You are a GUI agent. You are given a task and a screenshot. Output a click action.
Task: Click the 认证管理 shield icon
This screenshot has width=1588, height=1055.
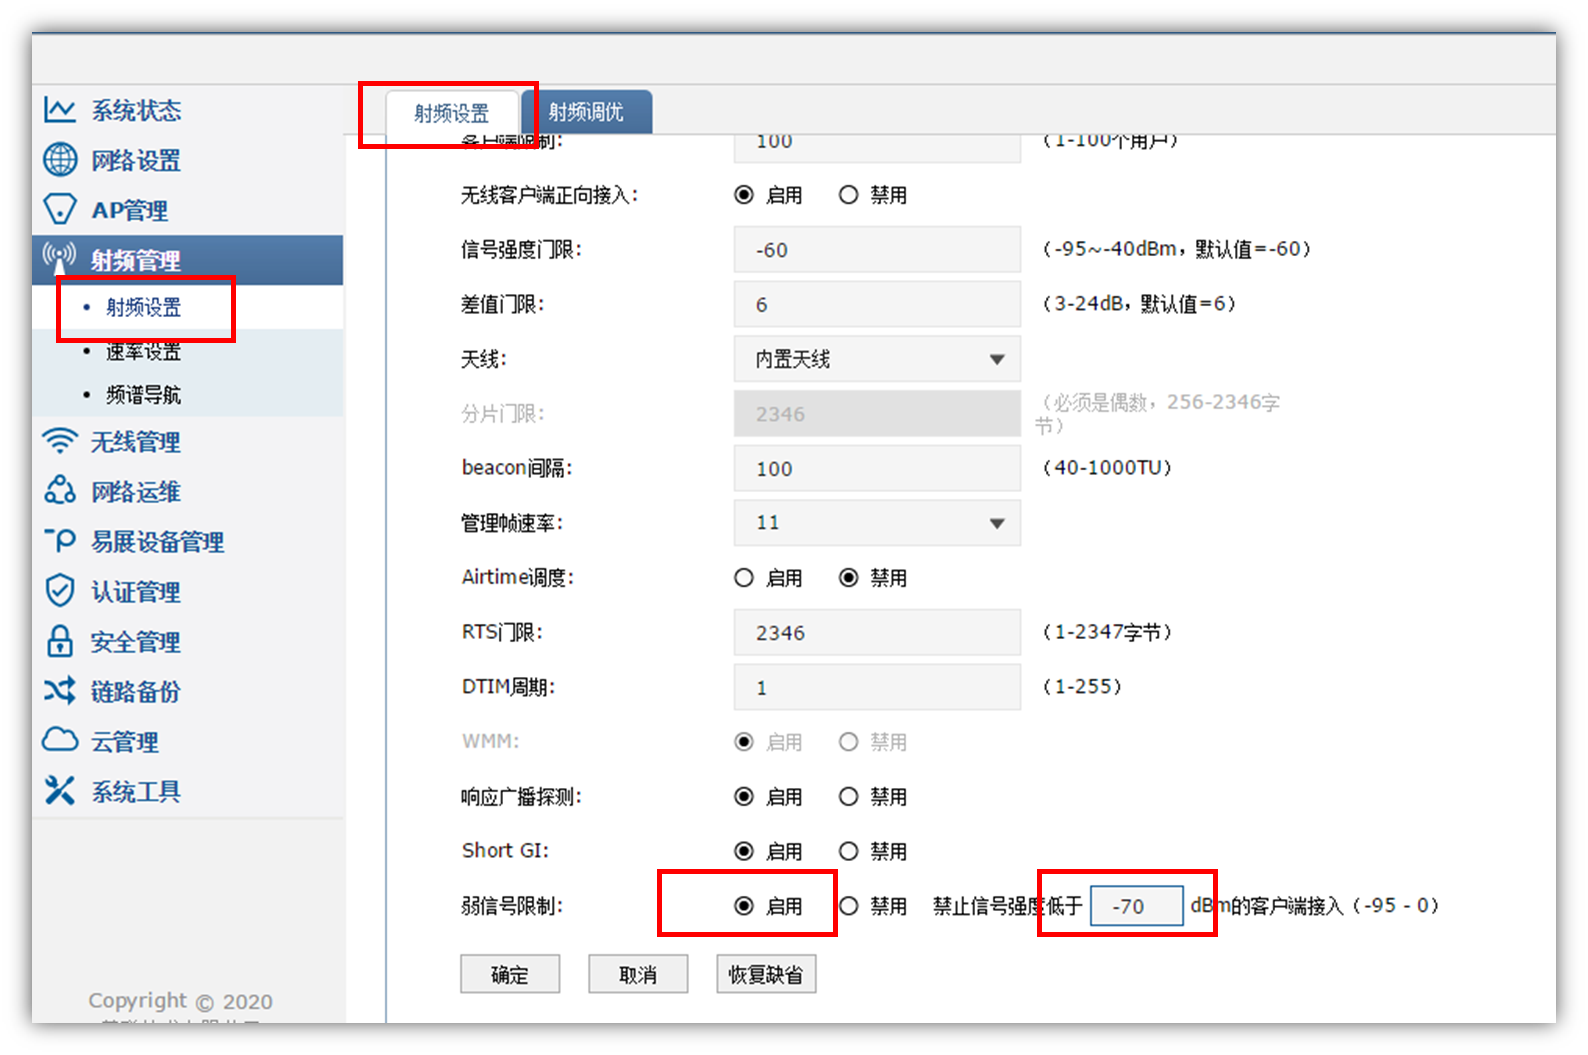coord(60,591)
